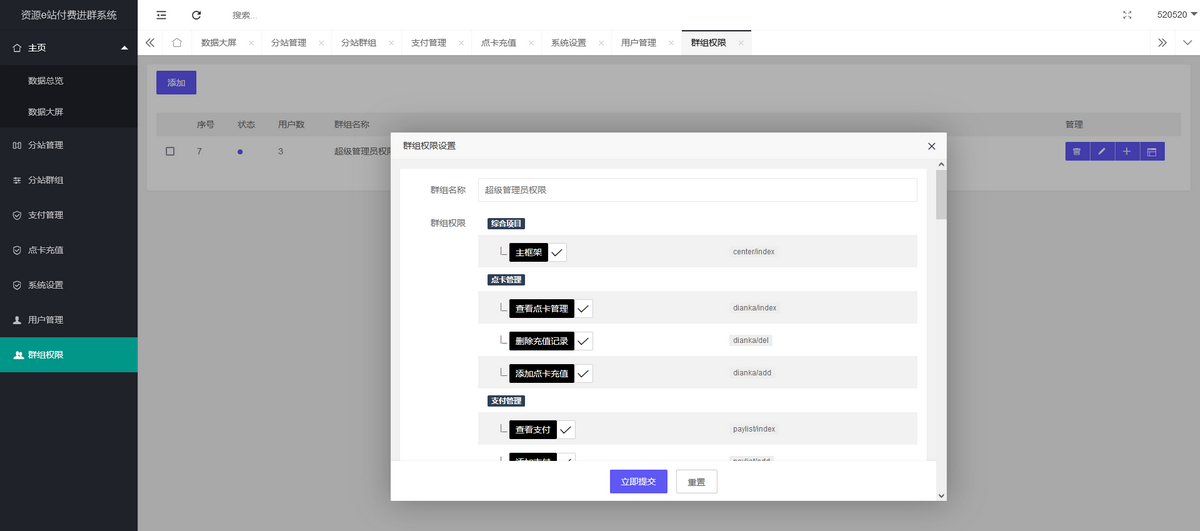
Task: Toggle the 删除充值记录 permission checkbox
Action: pos(584,341)
